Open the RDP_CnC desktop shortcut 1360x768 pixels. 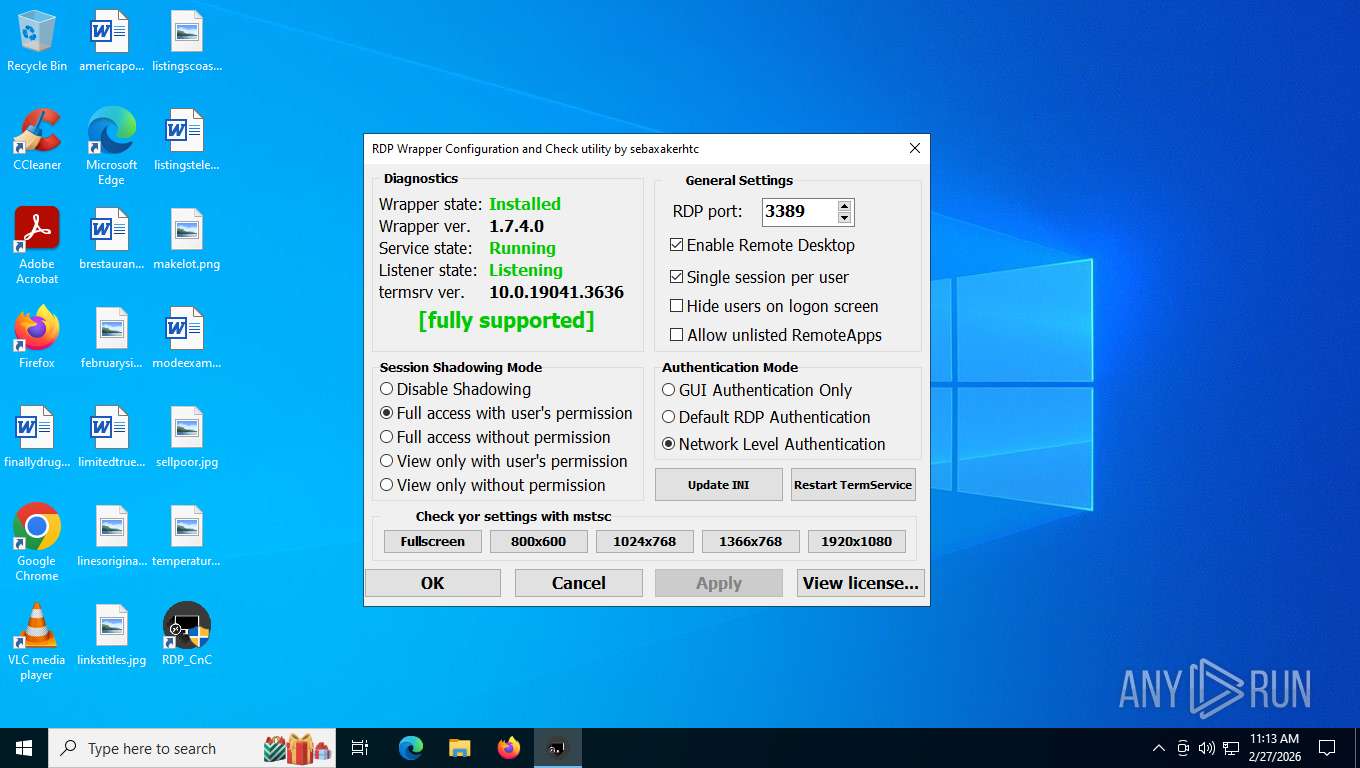coord(187,635)
